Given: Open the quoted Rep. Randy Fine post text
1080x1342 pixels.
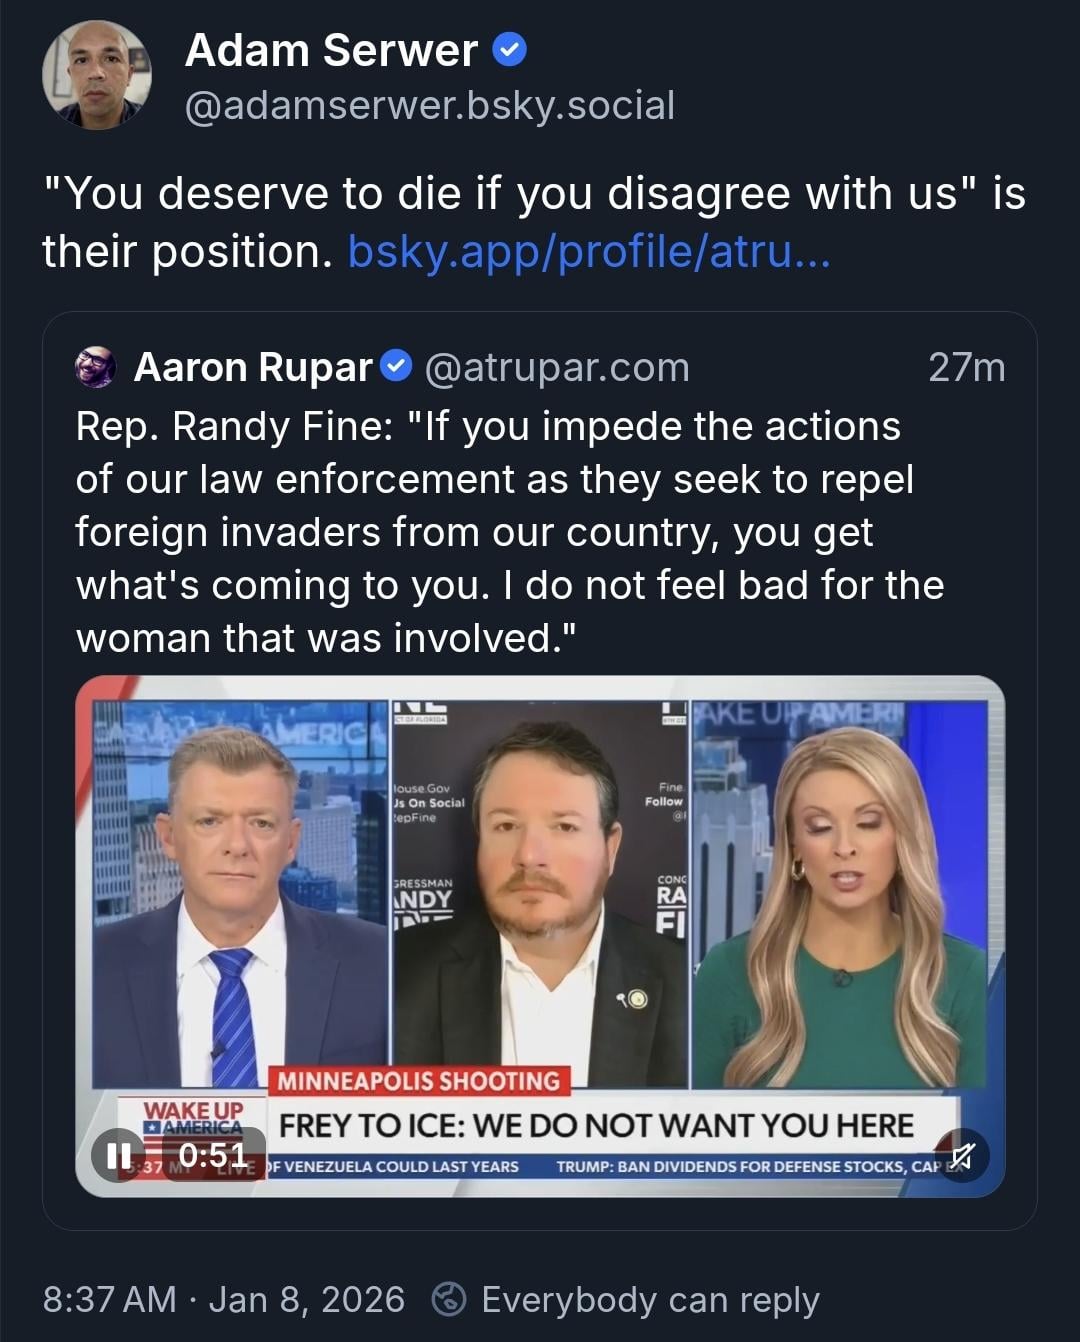Looking at the screenshot, I should [510, 532].
